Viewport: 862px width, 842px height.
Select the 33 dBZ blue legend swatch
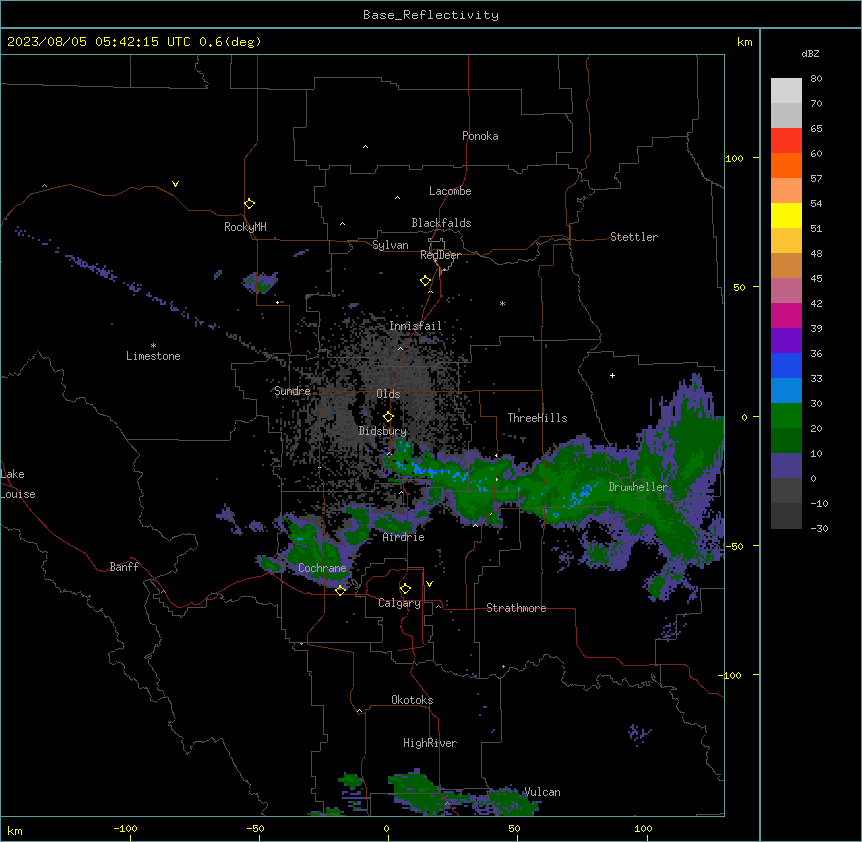point(786,365)
